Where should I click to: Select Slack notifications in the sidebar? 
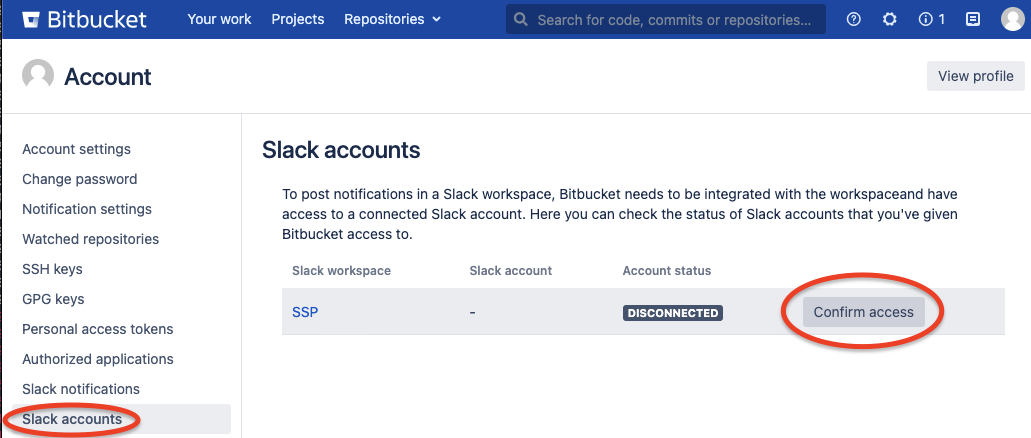(x=81, y=389)
